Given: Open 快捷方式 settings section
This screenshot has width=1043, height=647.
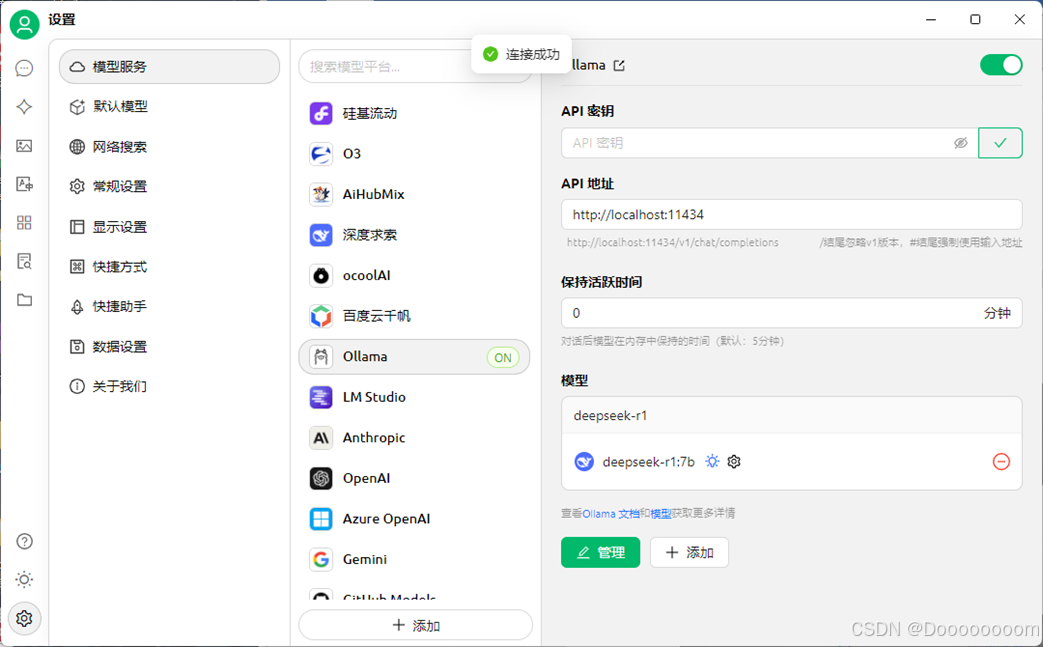Looking at the screenshot, I should point(170,267).
